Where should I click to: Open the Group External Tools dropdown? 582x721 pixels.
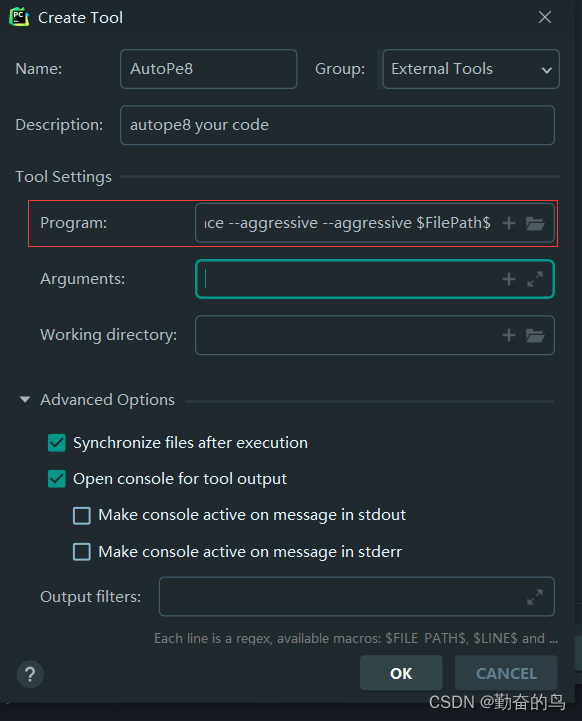(471, 69)
